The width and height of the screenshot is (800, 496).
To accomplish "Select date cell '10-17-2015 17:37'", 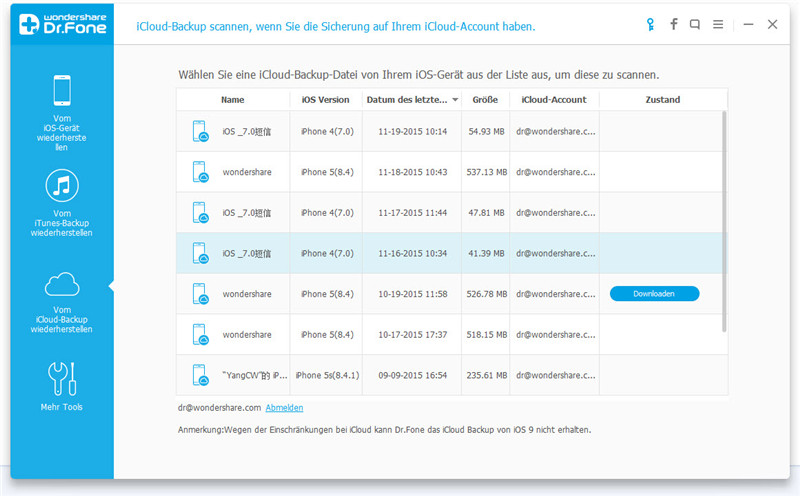I will [x=412, y=334].
